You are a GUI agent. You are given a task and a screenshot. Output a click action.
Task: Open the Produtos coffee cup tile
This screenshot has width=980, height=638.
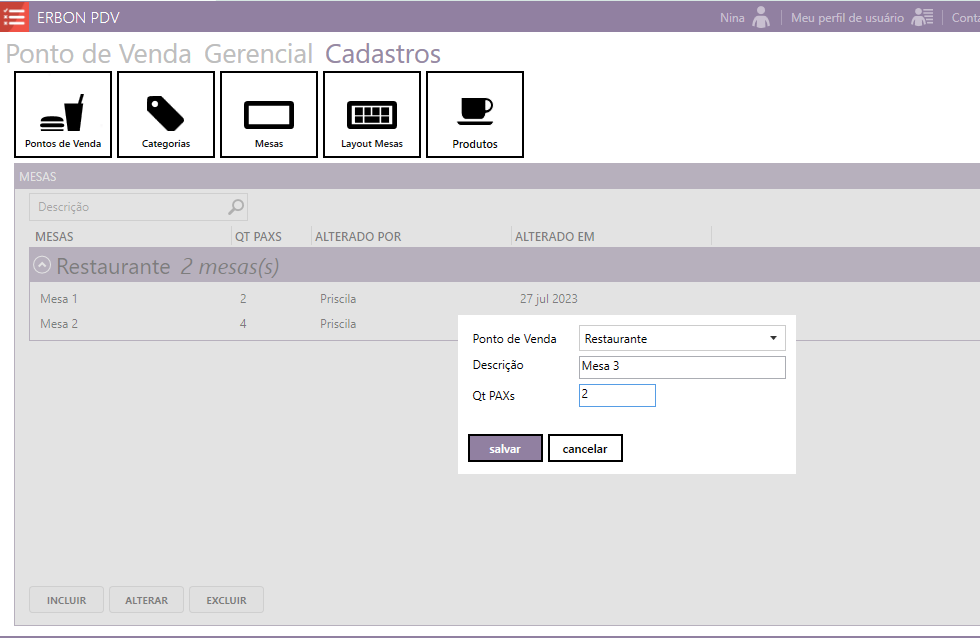[x=475, y=115]
